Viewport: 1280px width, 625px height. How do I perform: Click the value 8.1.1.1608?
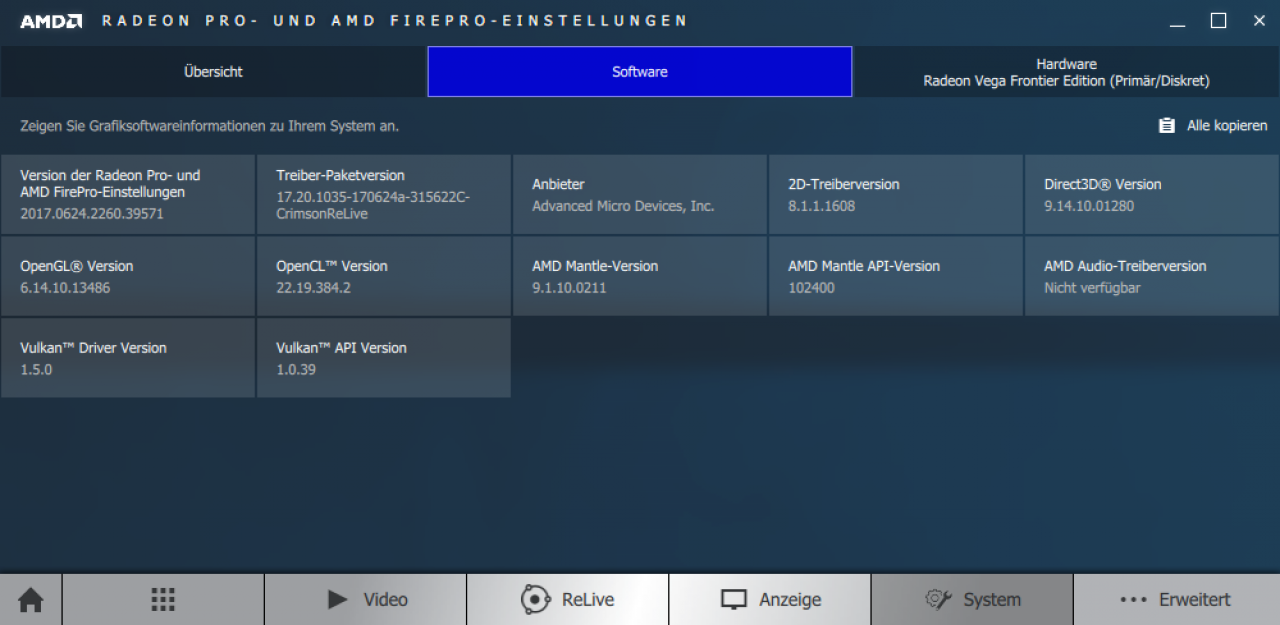click(x=822, y=206)
